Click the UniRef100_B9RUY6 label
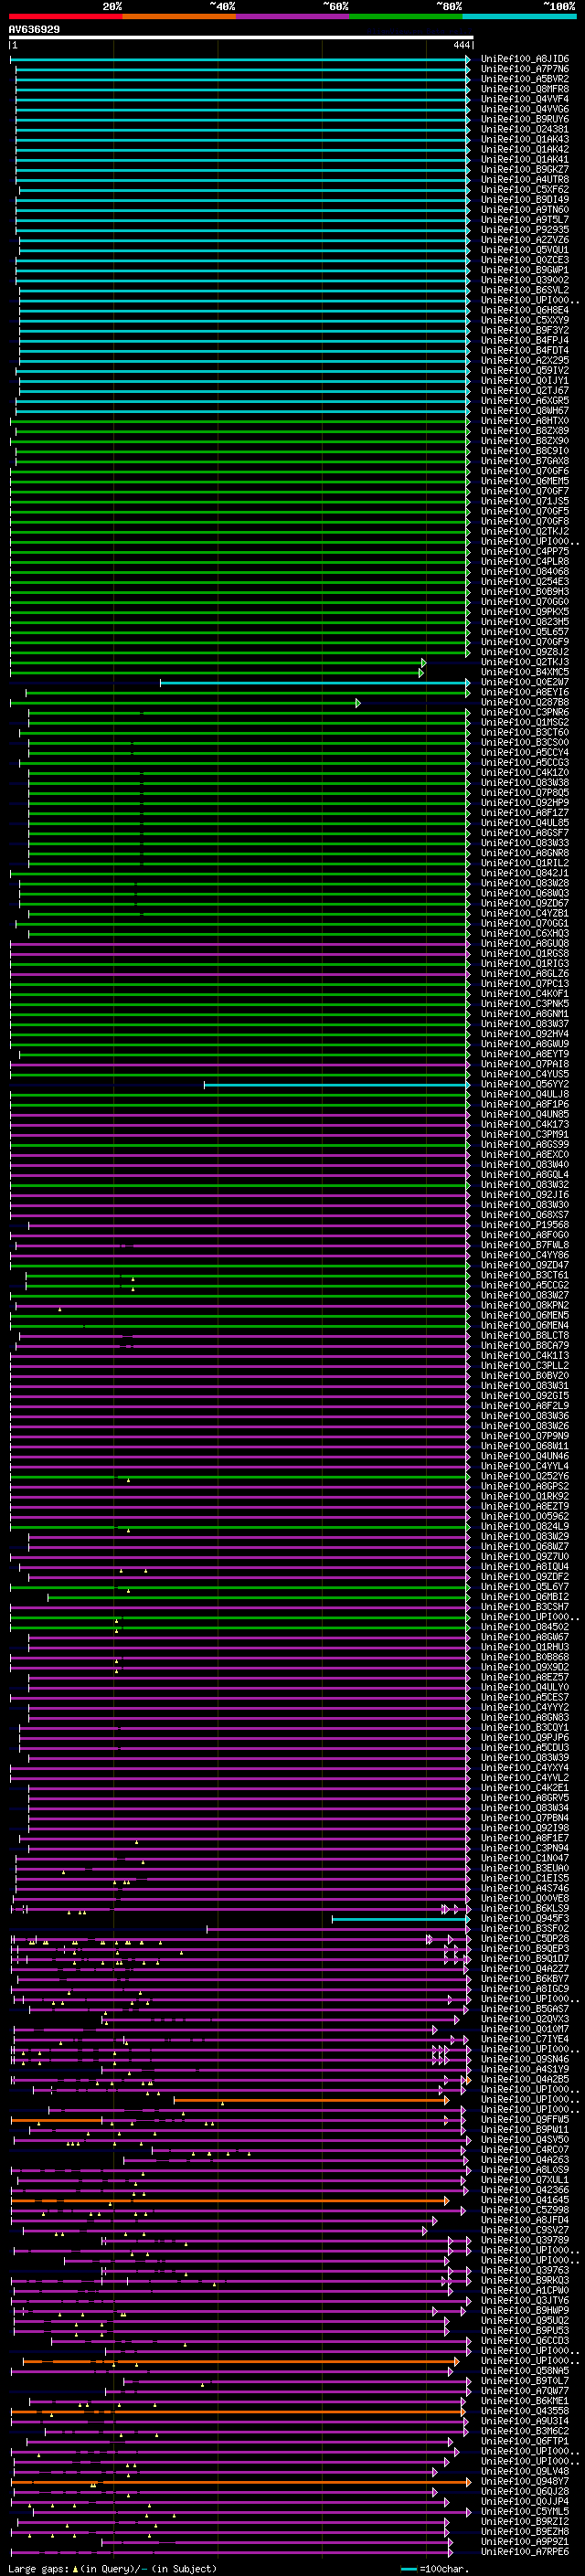 click(x=525, y=119)
